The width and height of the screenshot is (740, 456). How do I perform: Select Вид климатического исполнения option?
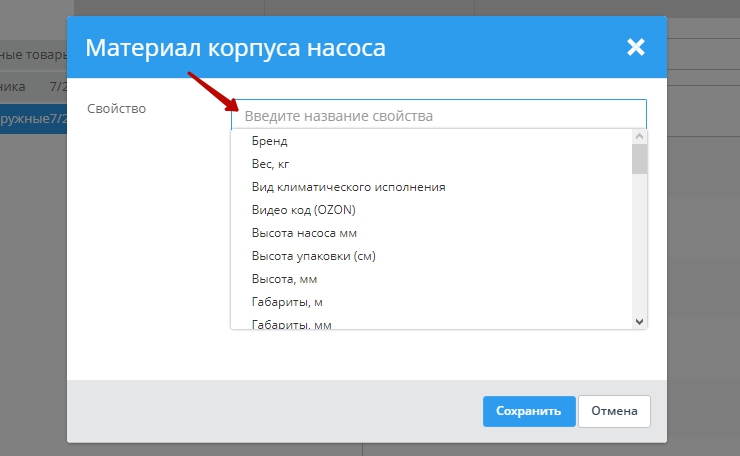click(348, 187)
